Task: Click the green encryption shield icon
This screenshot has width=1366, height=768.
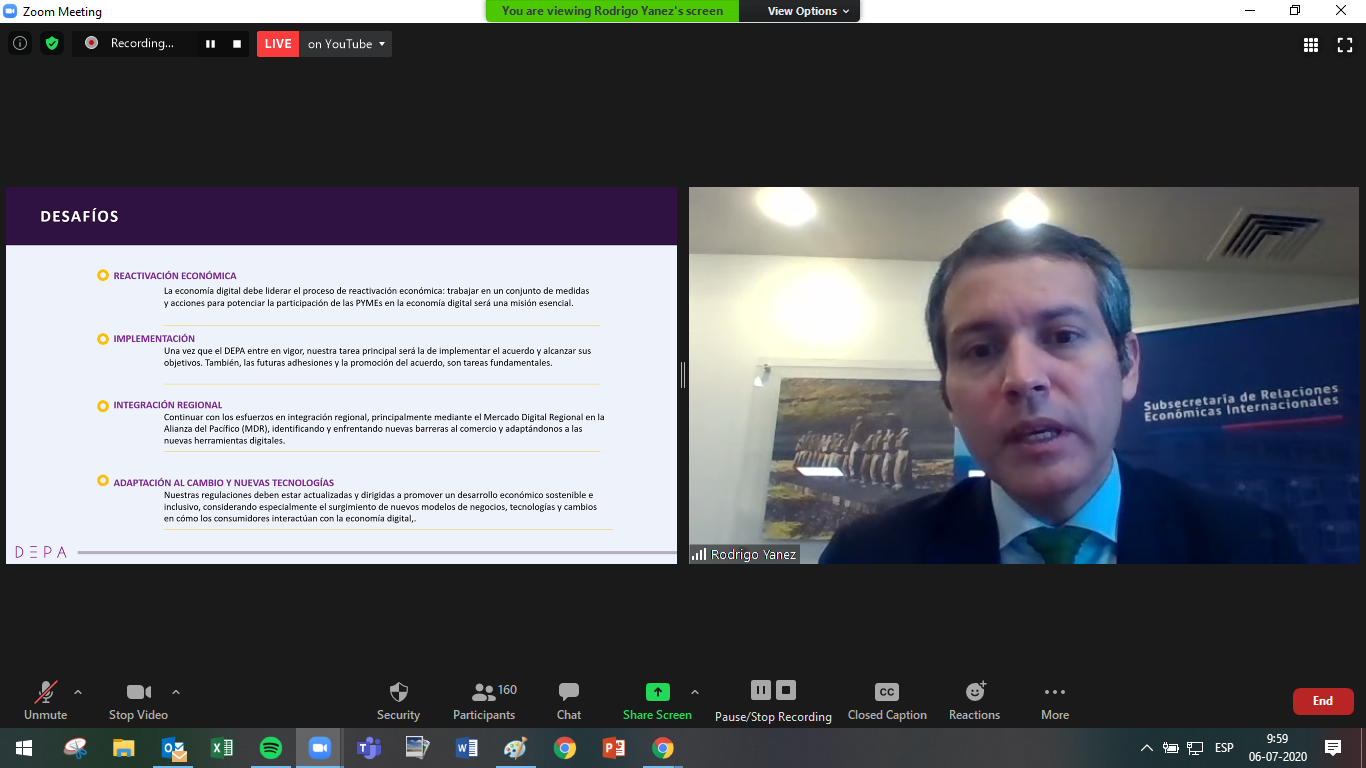Action: click(x=52, y=43)
